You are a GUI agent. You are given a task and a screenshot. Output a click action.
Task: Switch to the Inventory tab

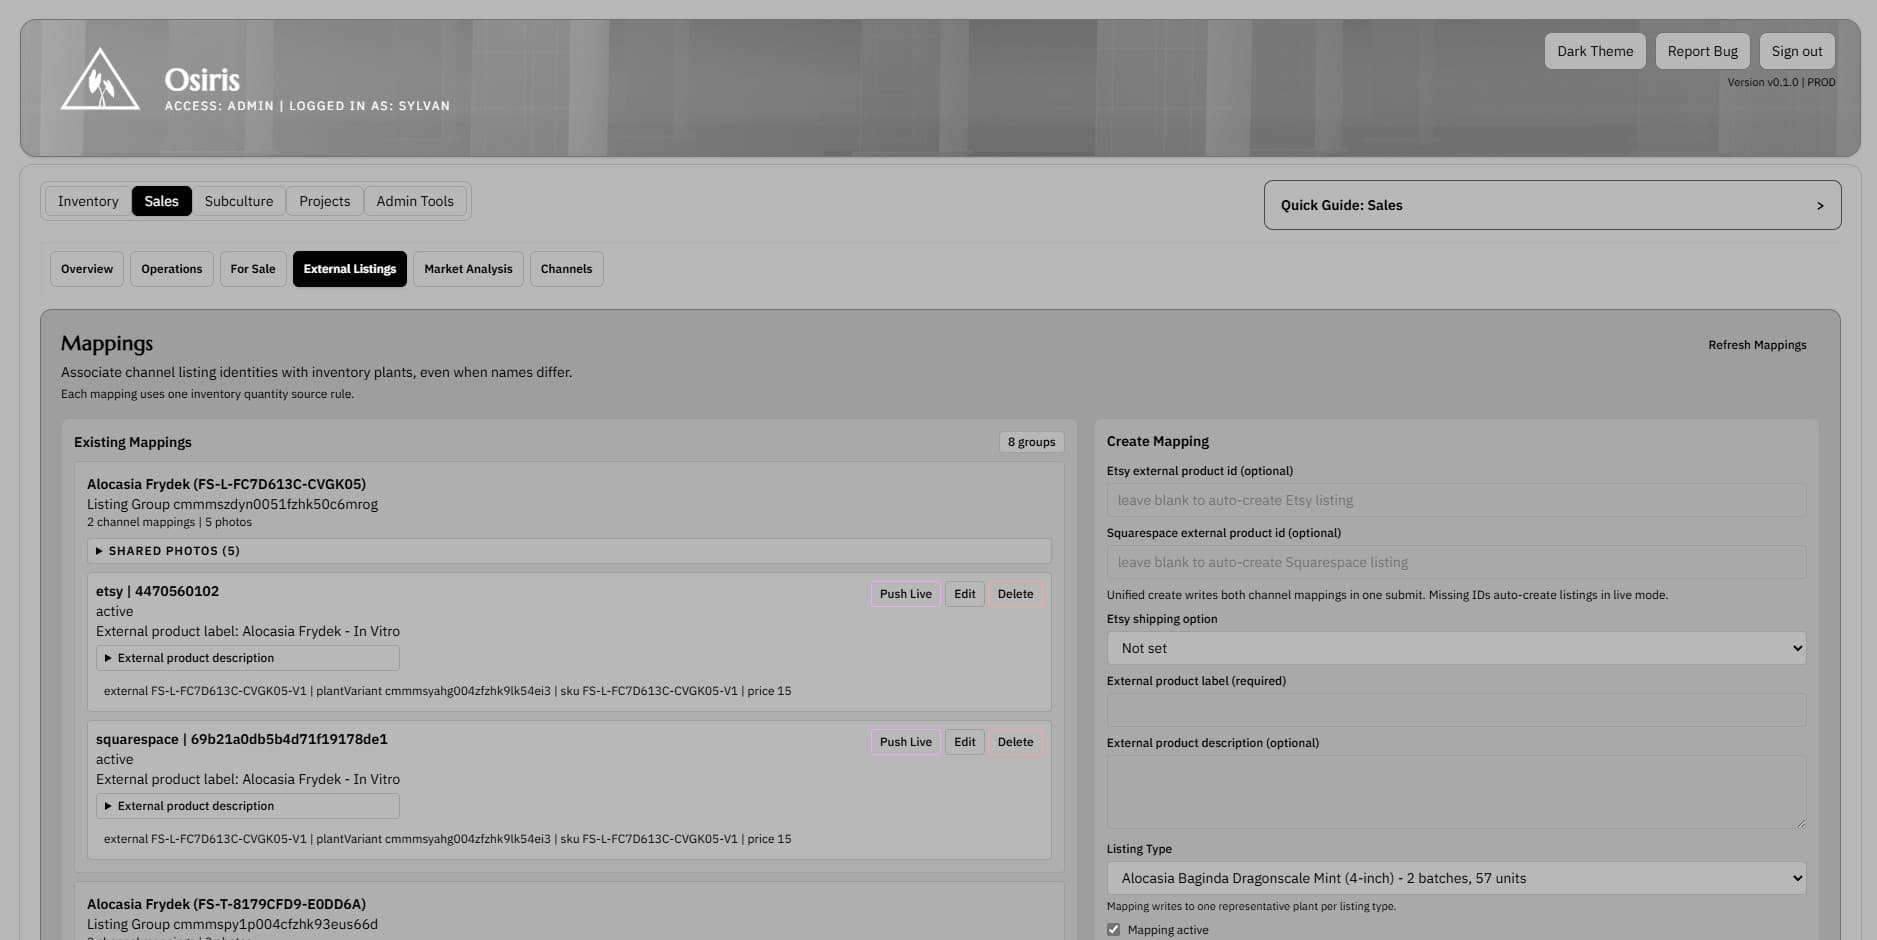tap(87, 201)
